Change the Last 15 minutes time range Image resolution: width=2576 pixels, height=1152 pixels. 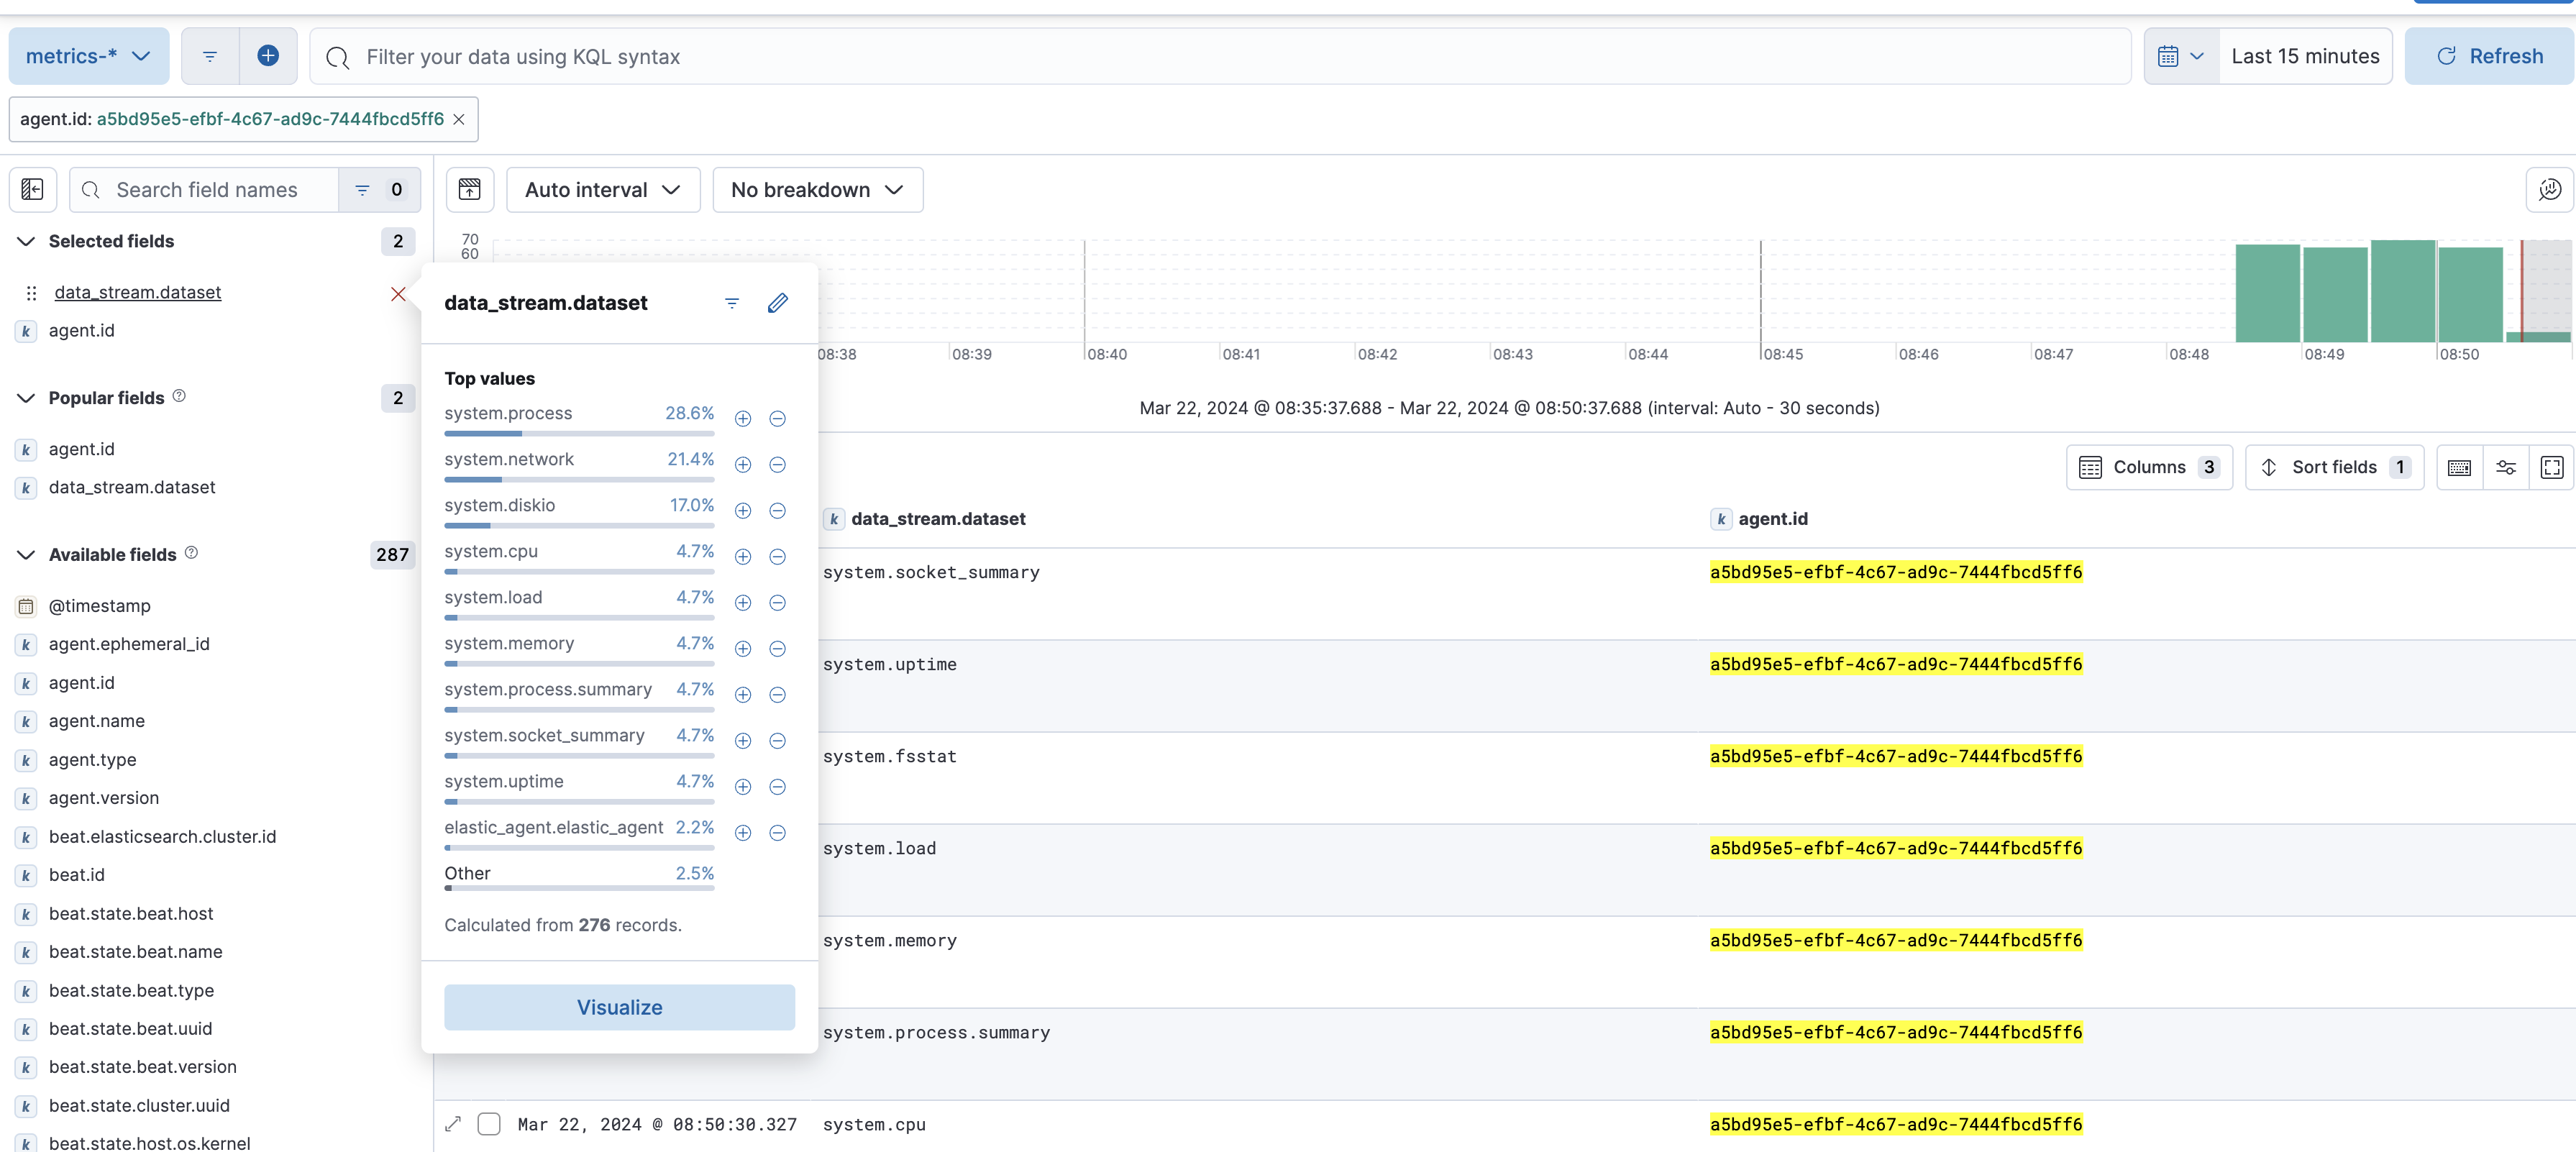(2305, 56)
